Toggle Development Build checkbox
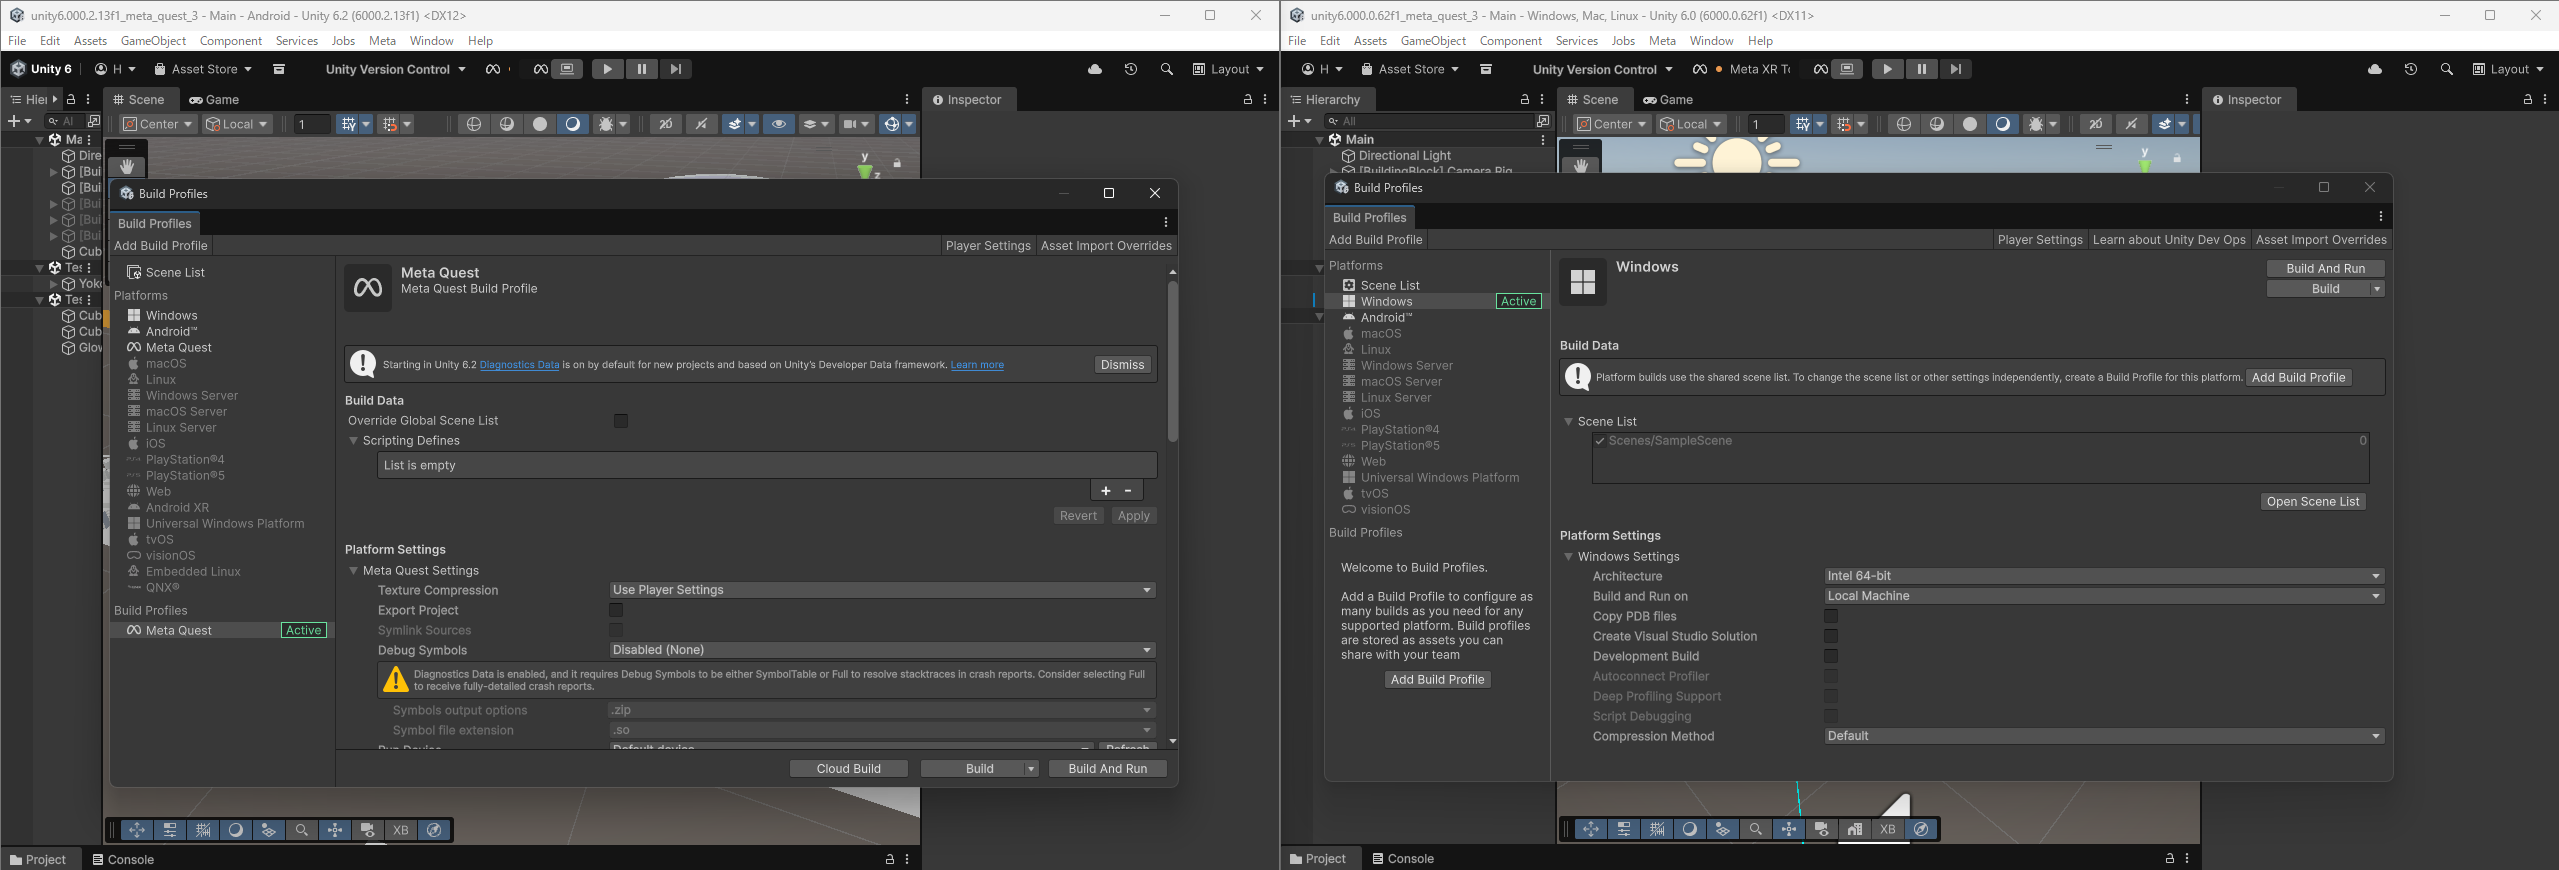2559x870 pixels. [1831, 656]
